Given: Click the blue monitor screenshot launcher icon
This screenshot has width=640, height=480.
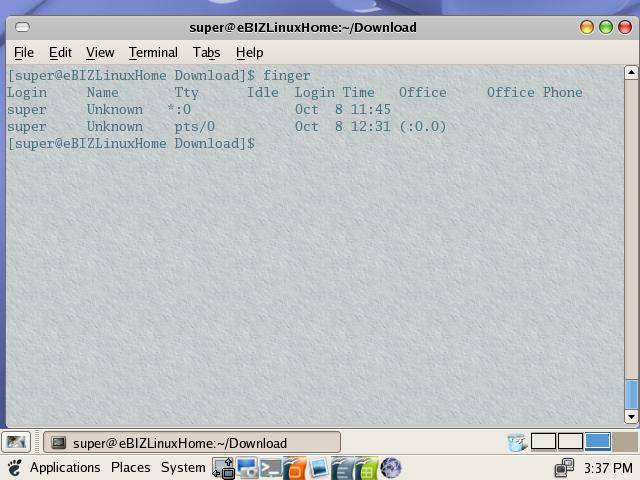Looking at the screenshot, I should pos(246,468).
